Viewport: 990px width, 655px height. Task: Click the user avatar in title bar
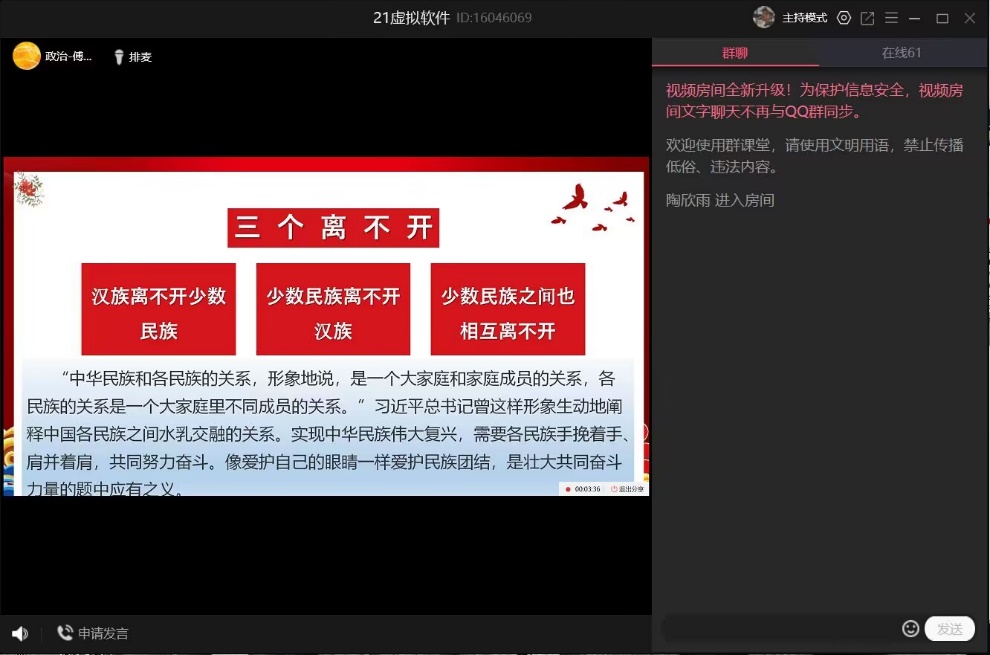(x=764, y=18)
